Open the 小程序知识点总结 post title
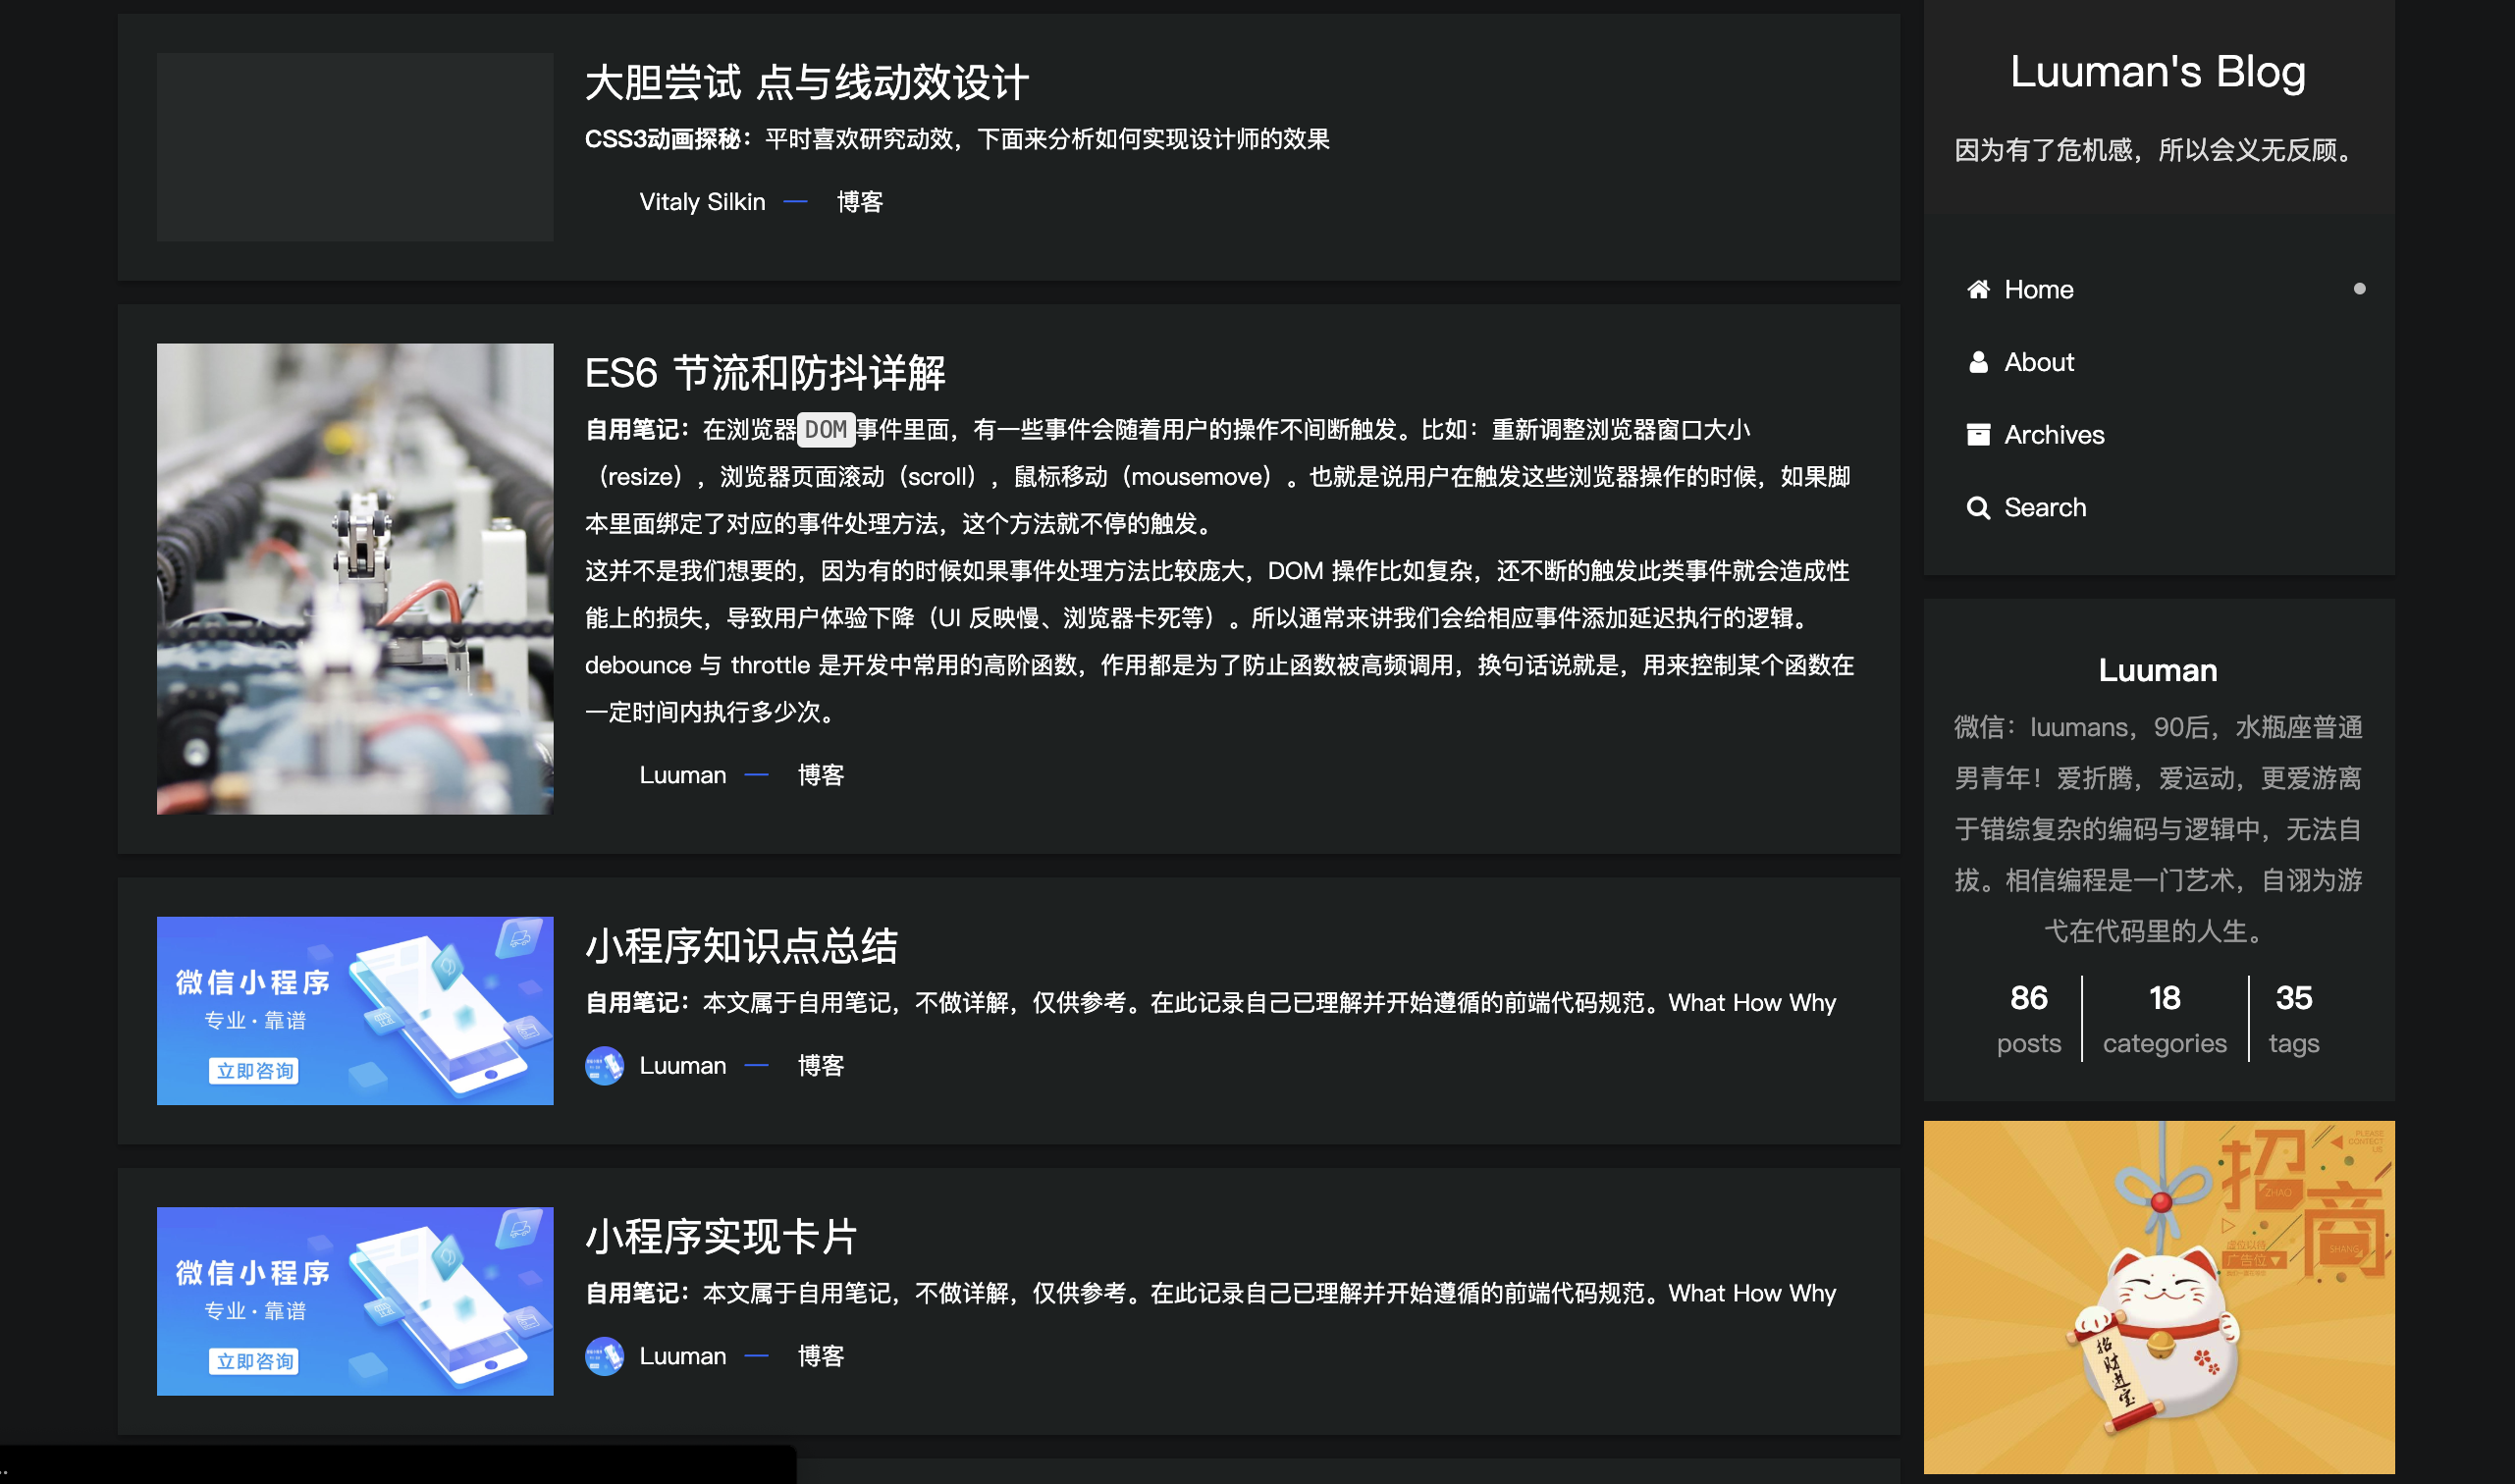2515x1484 pixels. click(741, 946)
